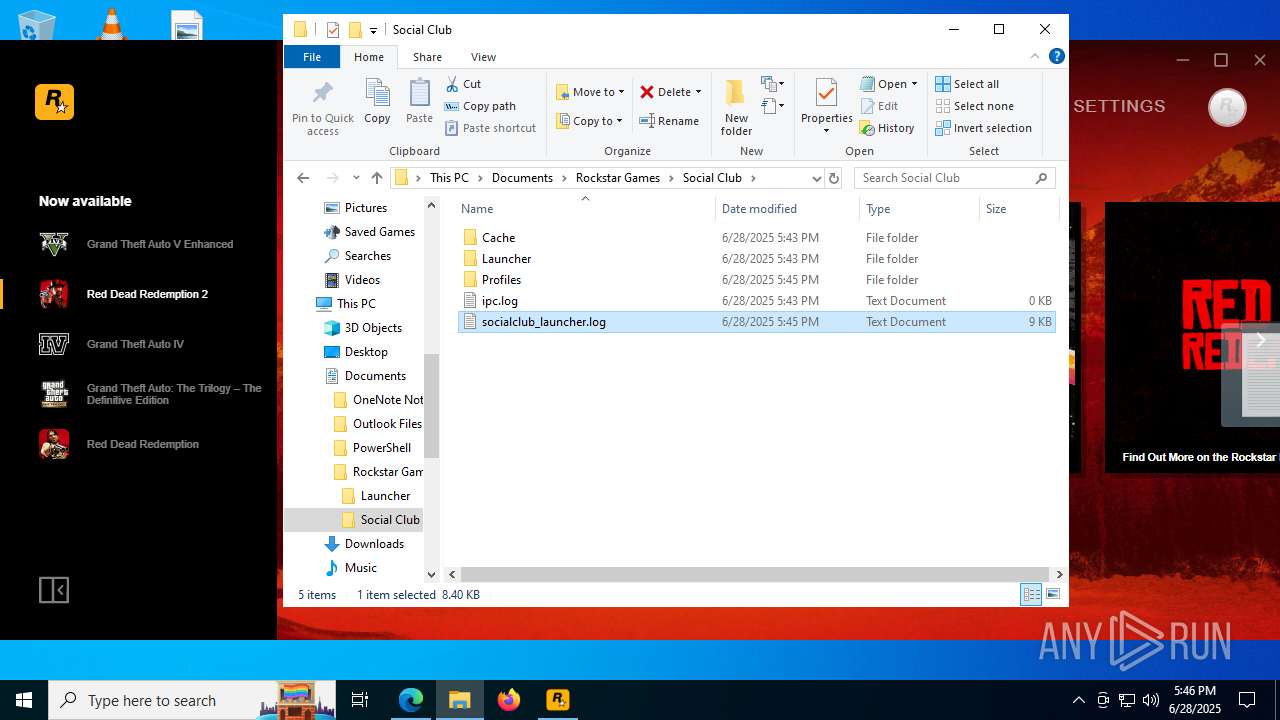Image resolution: width=1280 pixels, height=720 pixels.
Task: Create a New folder from ribbon
Action: coord(736,108)
